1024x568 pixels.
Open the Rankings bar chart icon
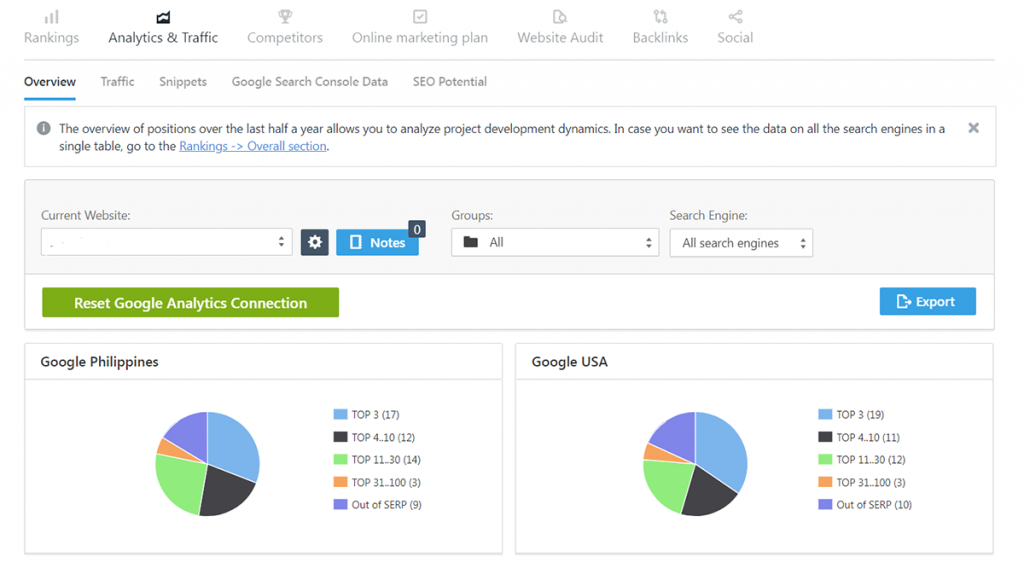51,17
